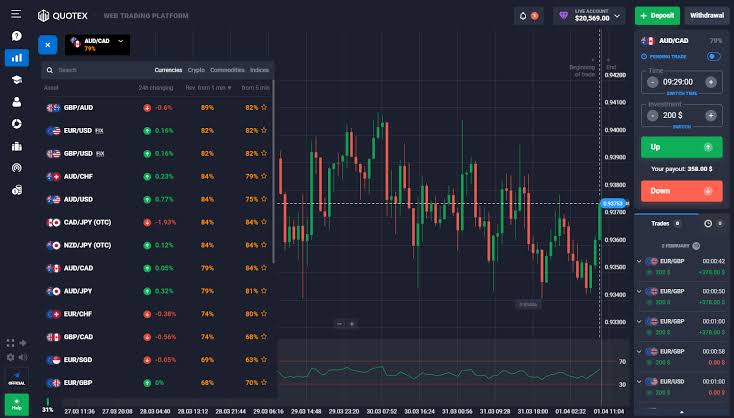
Task: Select the AUD/USD asset row
Action: [x=157, y=199]
